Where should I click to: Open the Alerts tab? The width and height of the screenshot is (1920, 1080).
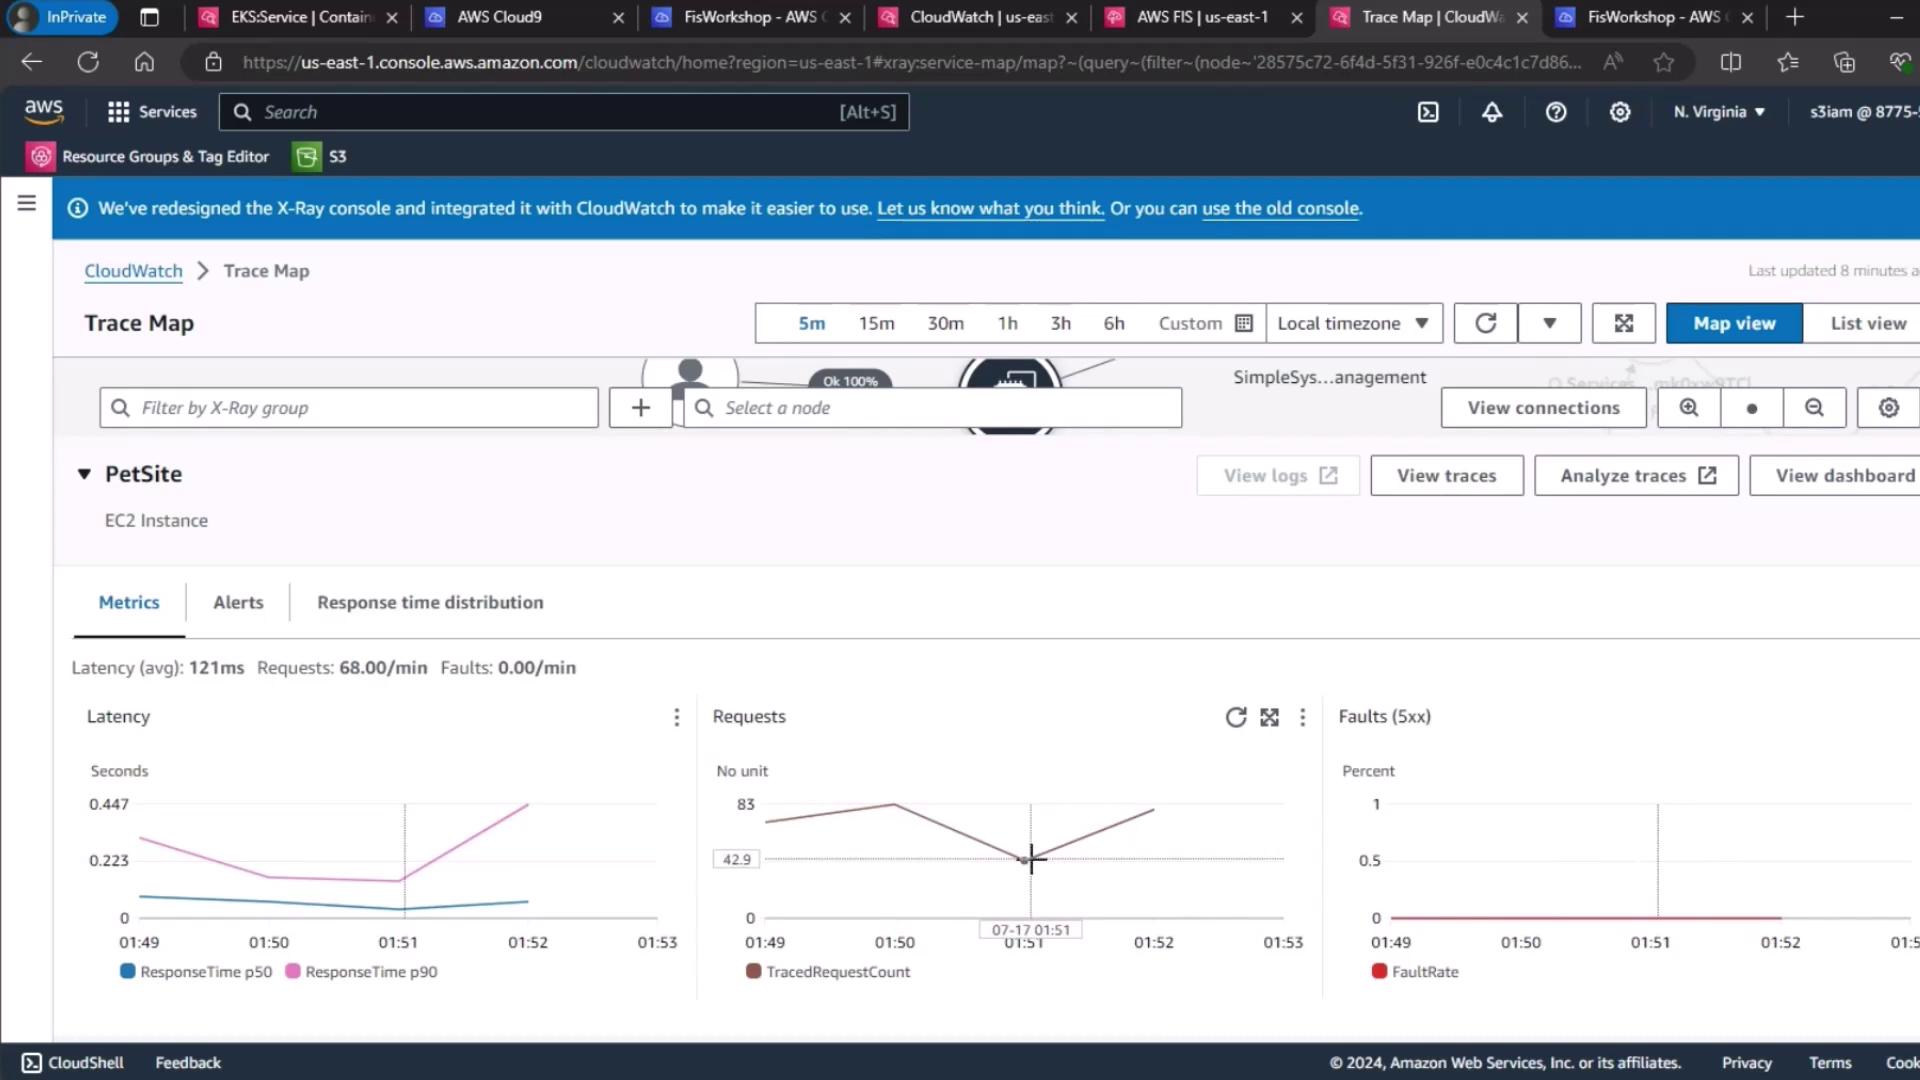[x=238, y=602]
